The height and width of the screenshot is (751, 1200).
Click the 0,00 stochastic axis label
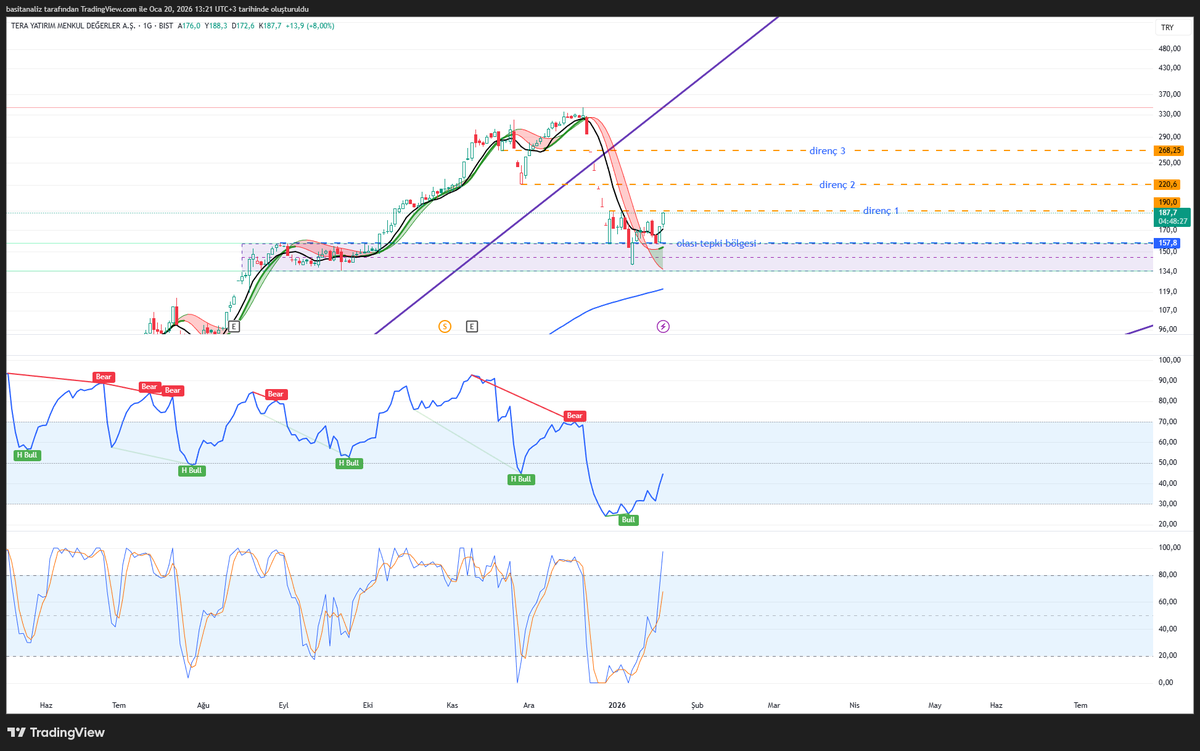[1165, 683]
